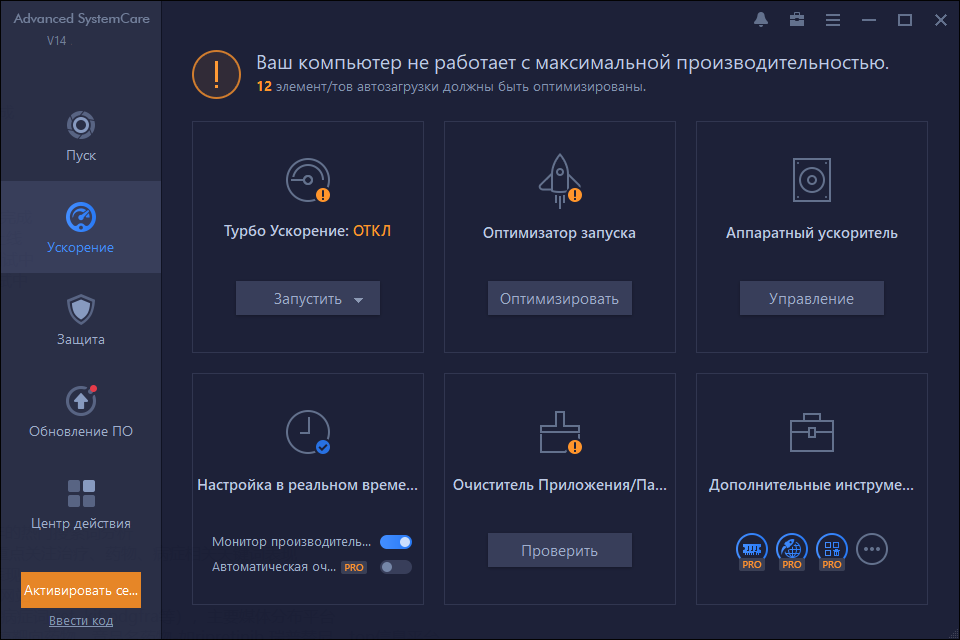This screenshot has width=960, height=640.
Task: Click the Дополнительные инструме... title
Action: click(x=811, y=485)
